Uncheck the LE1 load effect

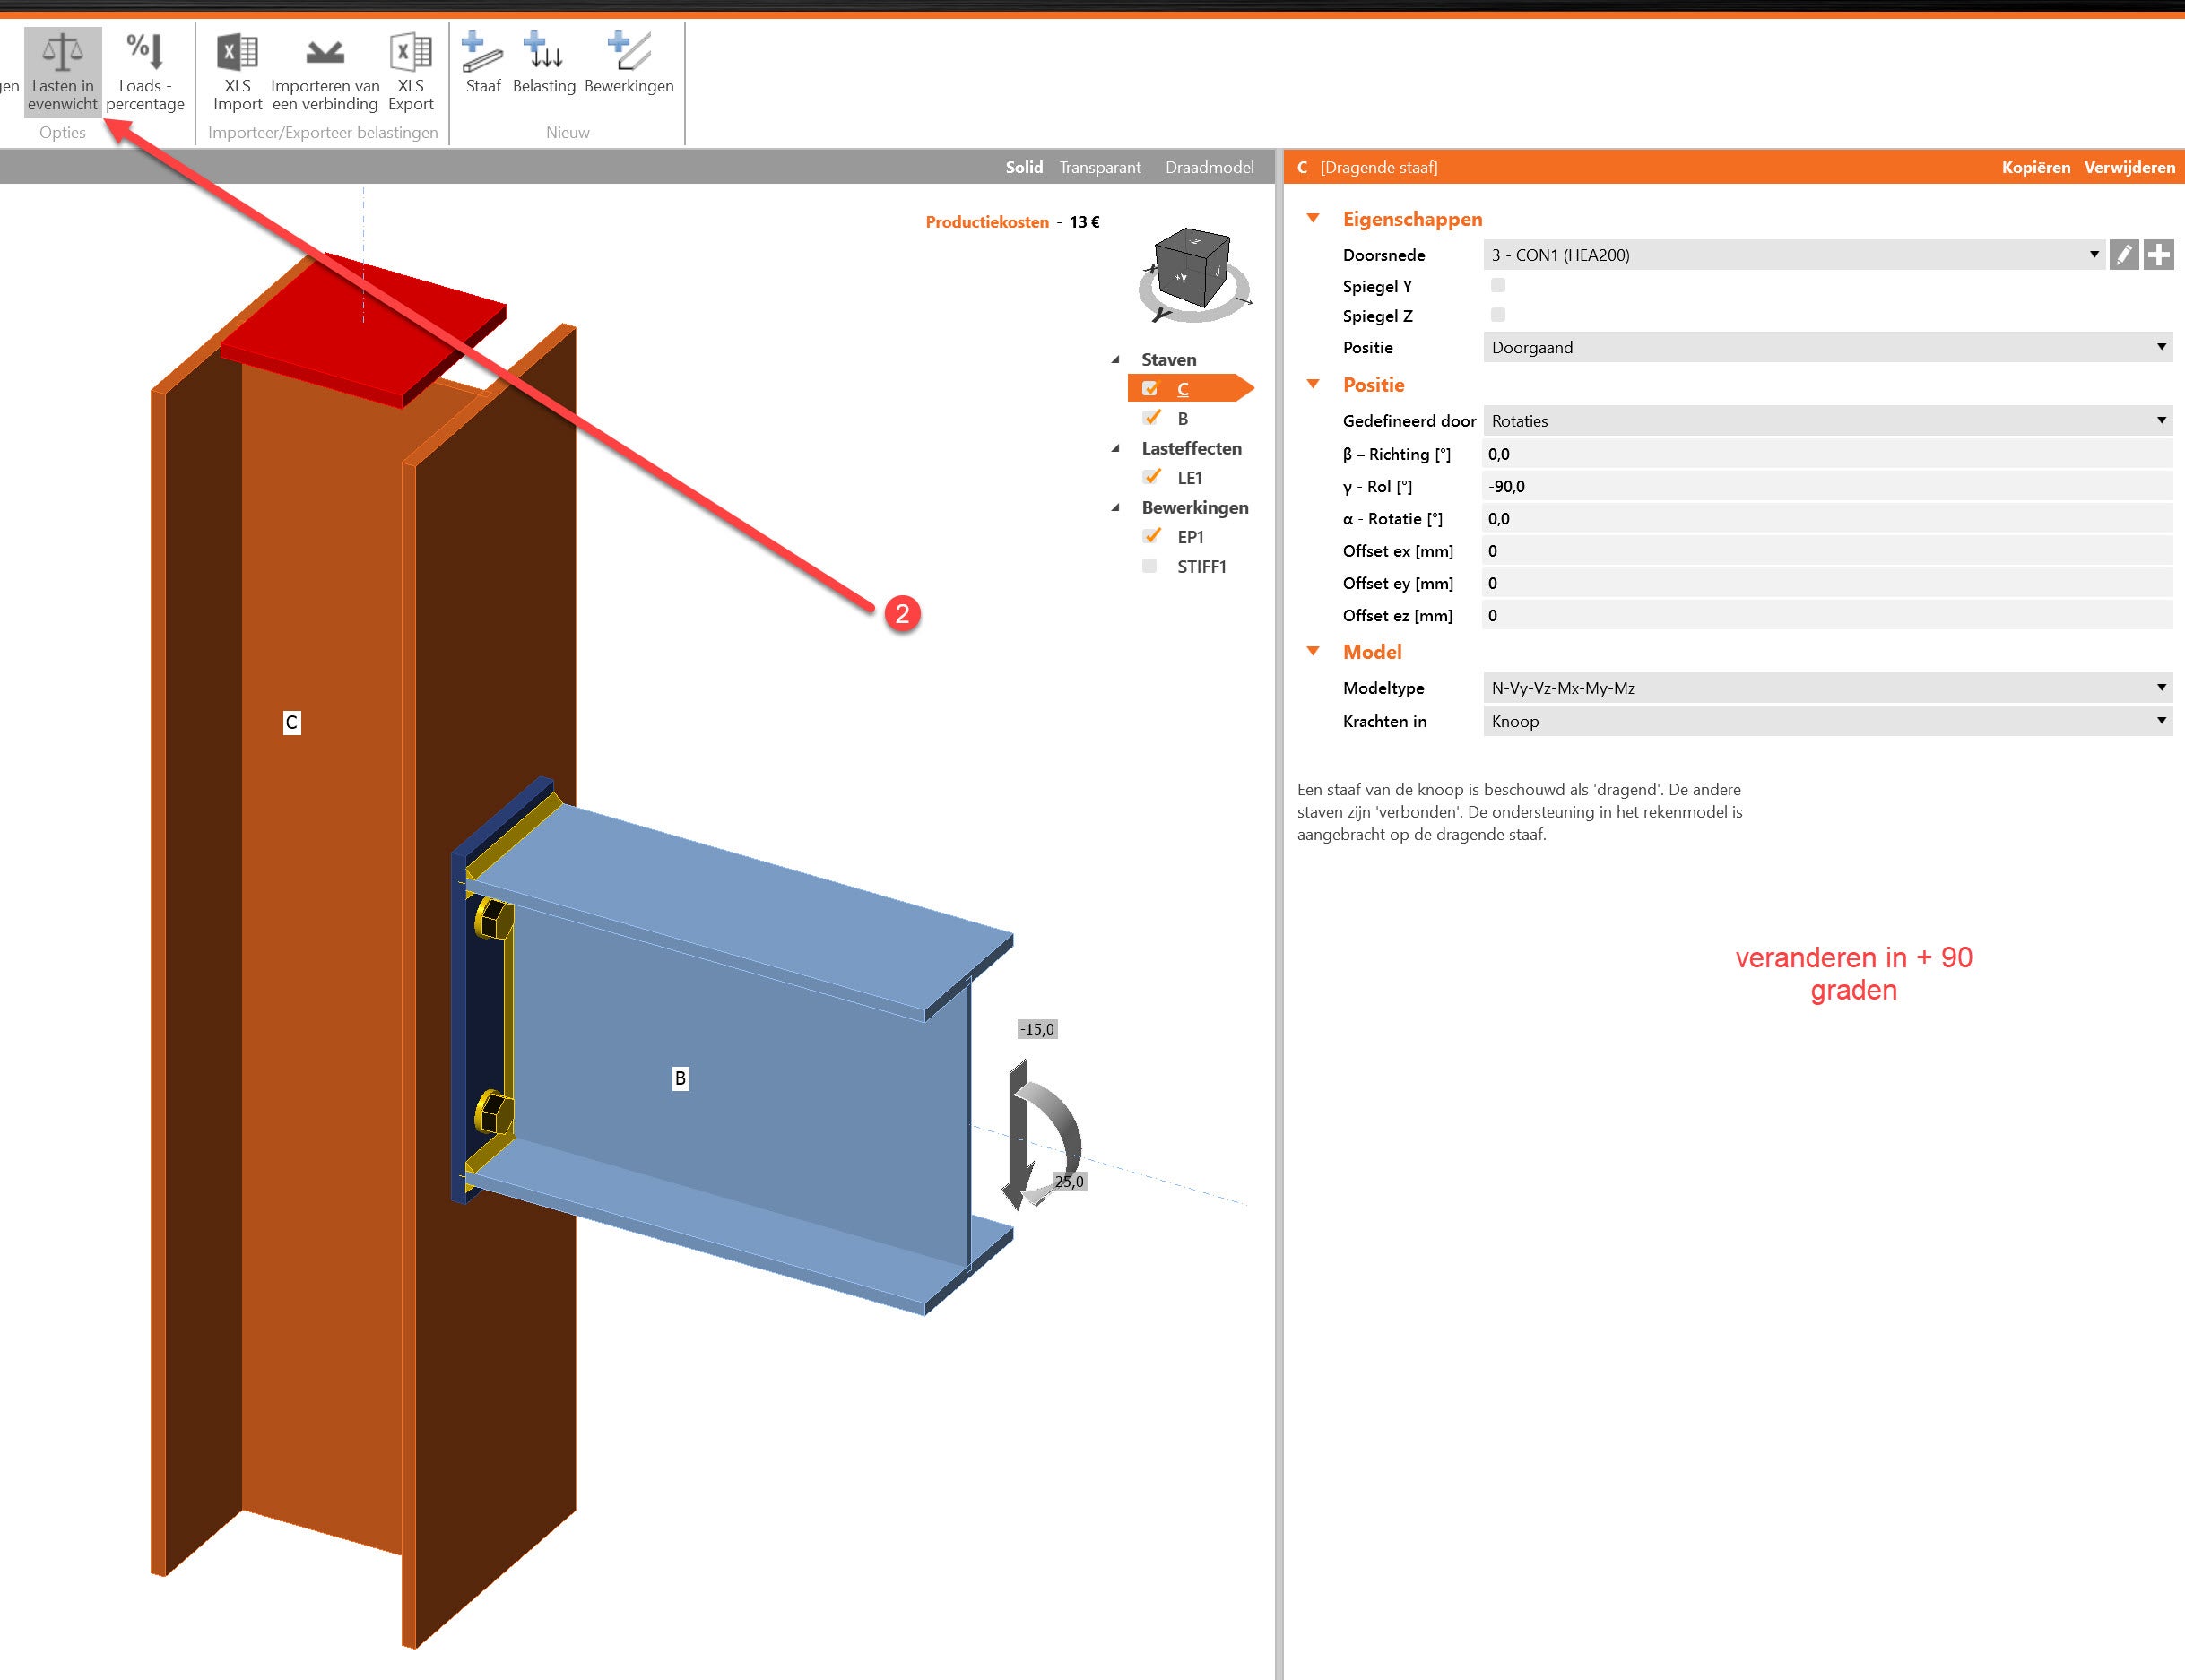(1152, 477)
